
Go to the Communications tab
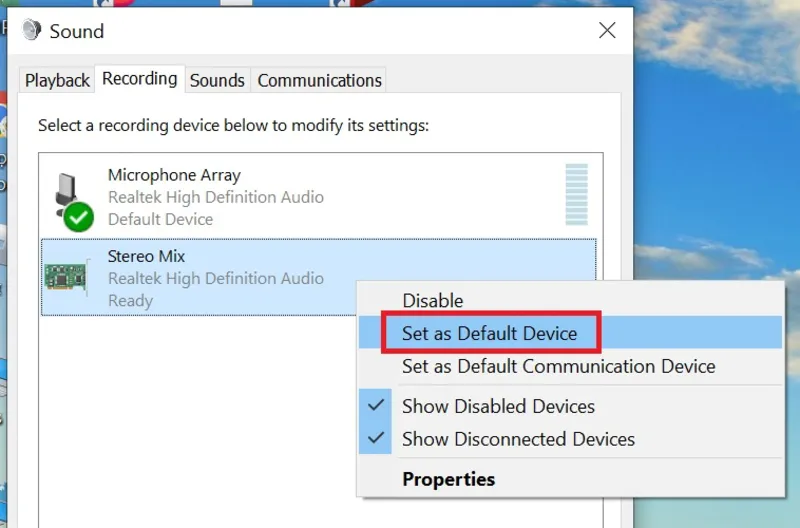coord(319,80)
